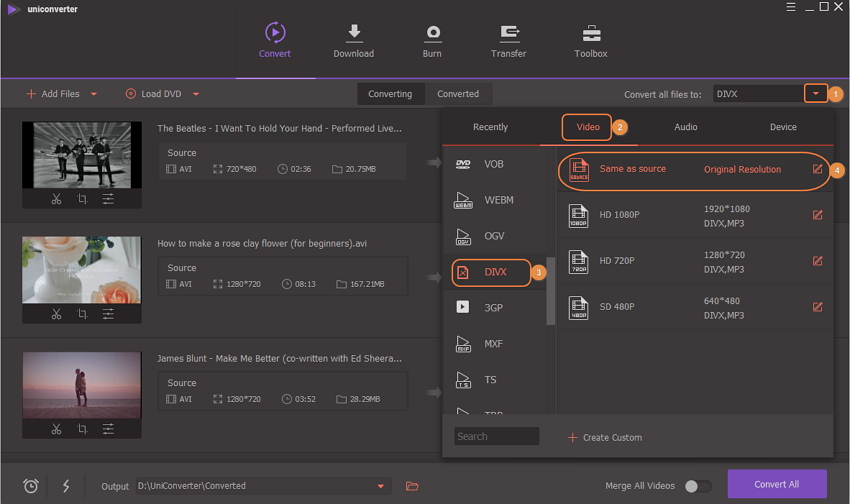Open the Video format tab
The width and height of the screenshot is (850, 504).
tap(588, 127)
